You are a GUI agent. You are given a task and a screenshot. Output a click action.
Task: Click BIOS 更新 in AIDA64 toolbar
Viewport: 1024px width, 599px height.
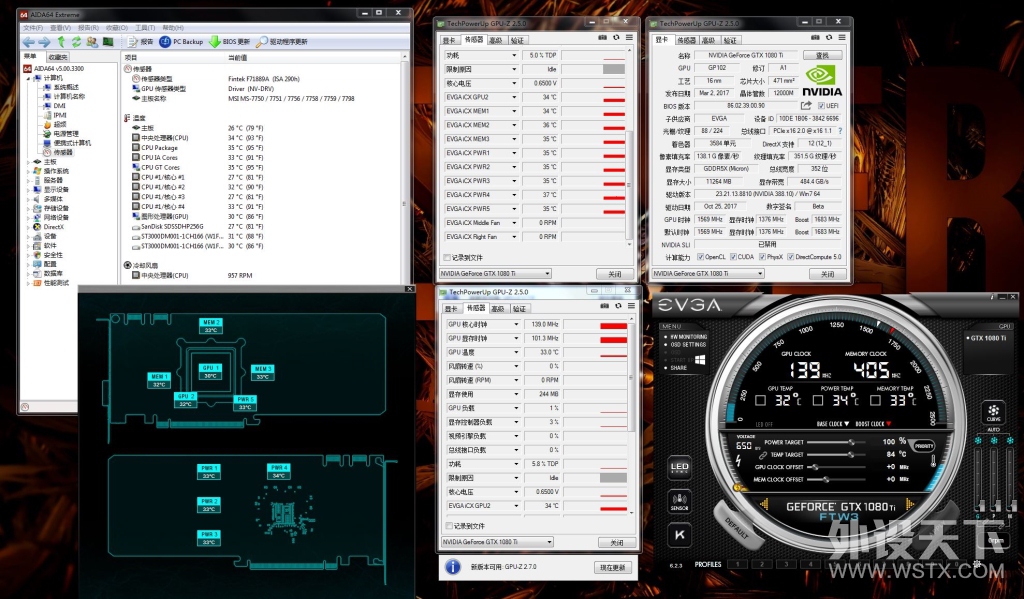230,42
